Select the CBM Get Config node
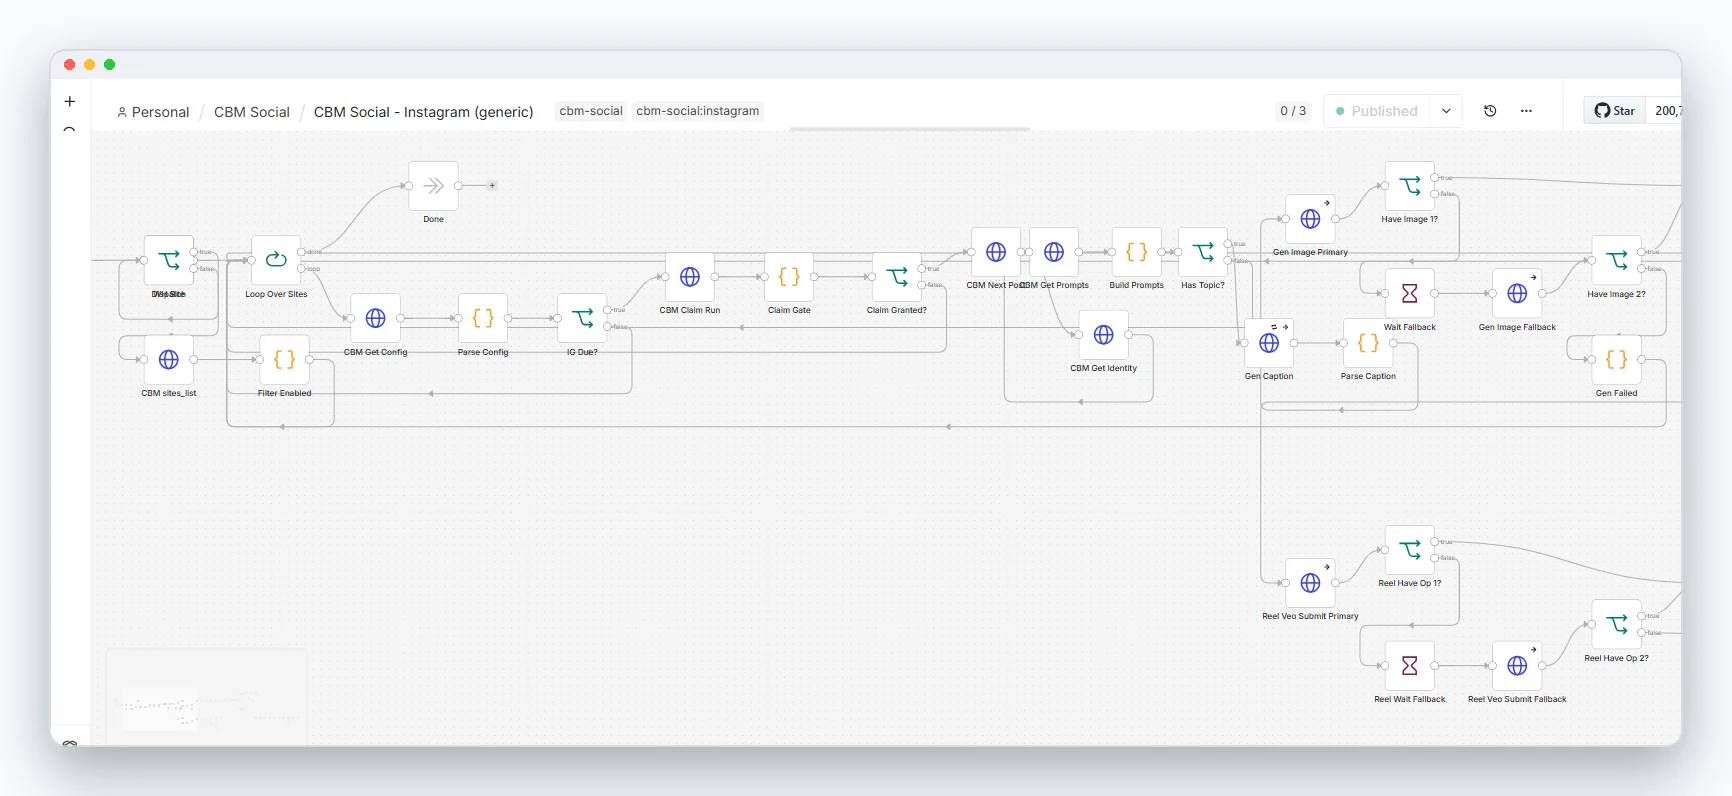The width and height of the screenshot is (1732, 796). (x=375, y=318)
